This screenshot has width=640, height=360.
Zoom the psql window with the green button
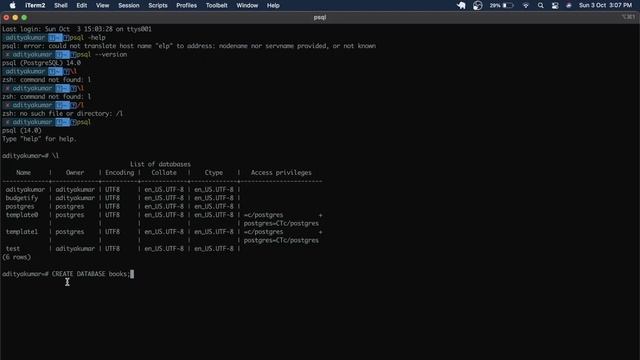coord(24,18)
